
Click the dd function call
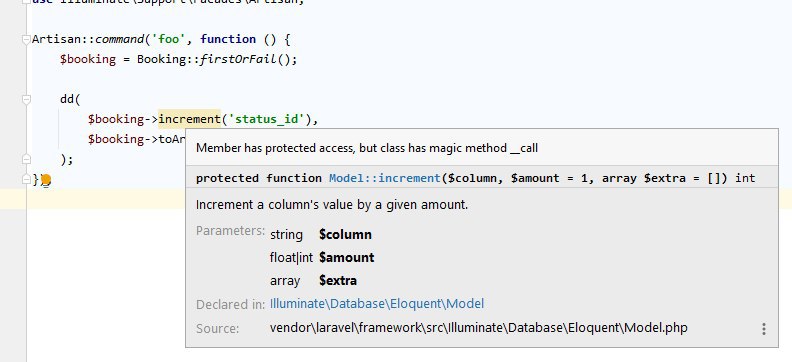click(67, 99)
